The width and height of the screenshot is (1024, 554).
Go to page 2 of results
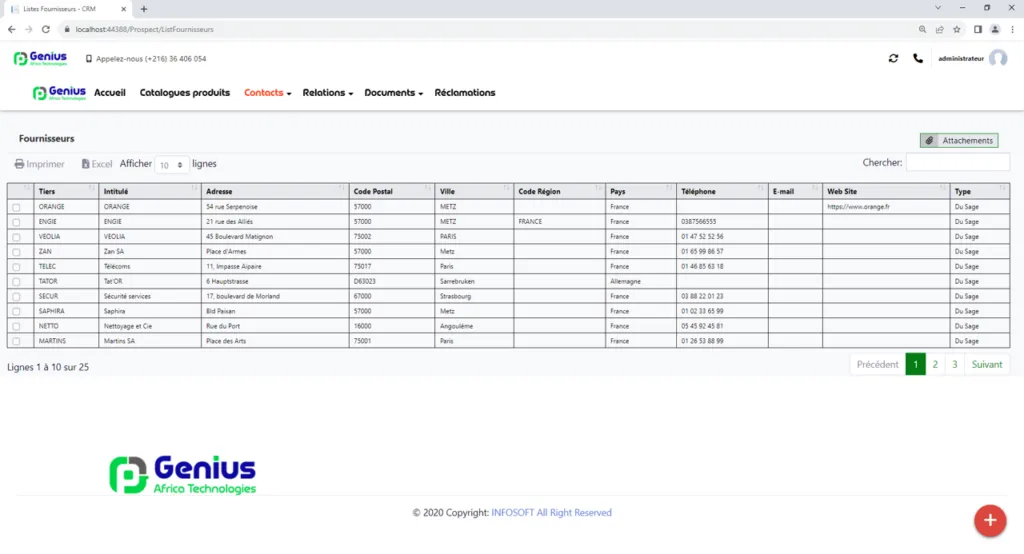(935, 365)
